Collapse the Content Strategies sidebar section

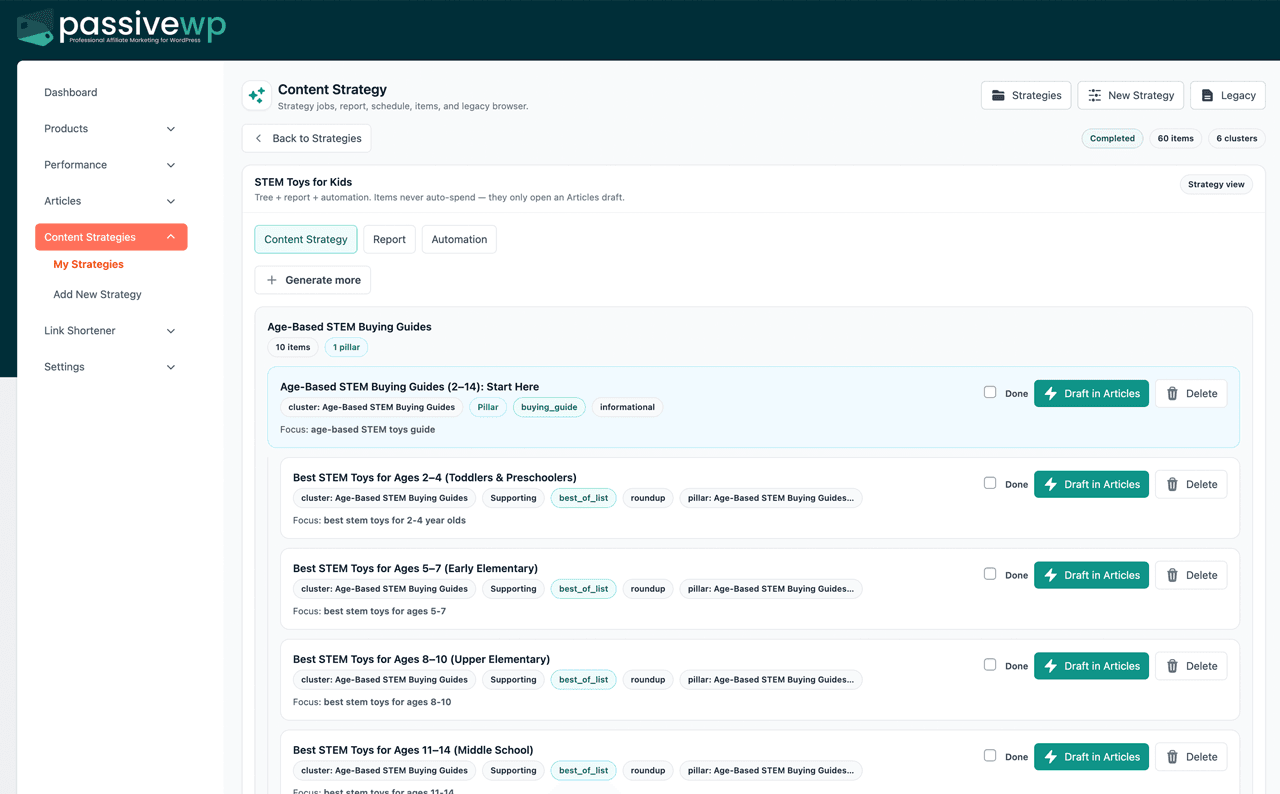pos(110,236)
